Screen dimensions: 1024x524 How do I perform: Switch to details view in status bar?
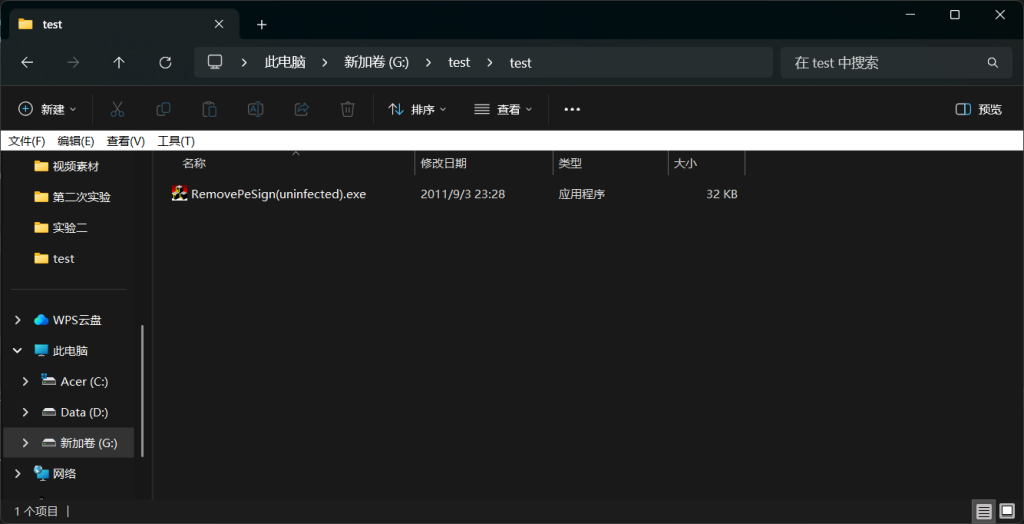pyautogui.click(x=983, y=511)
